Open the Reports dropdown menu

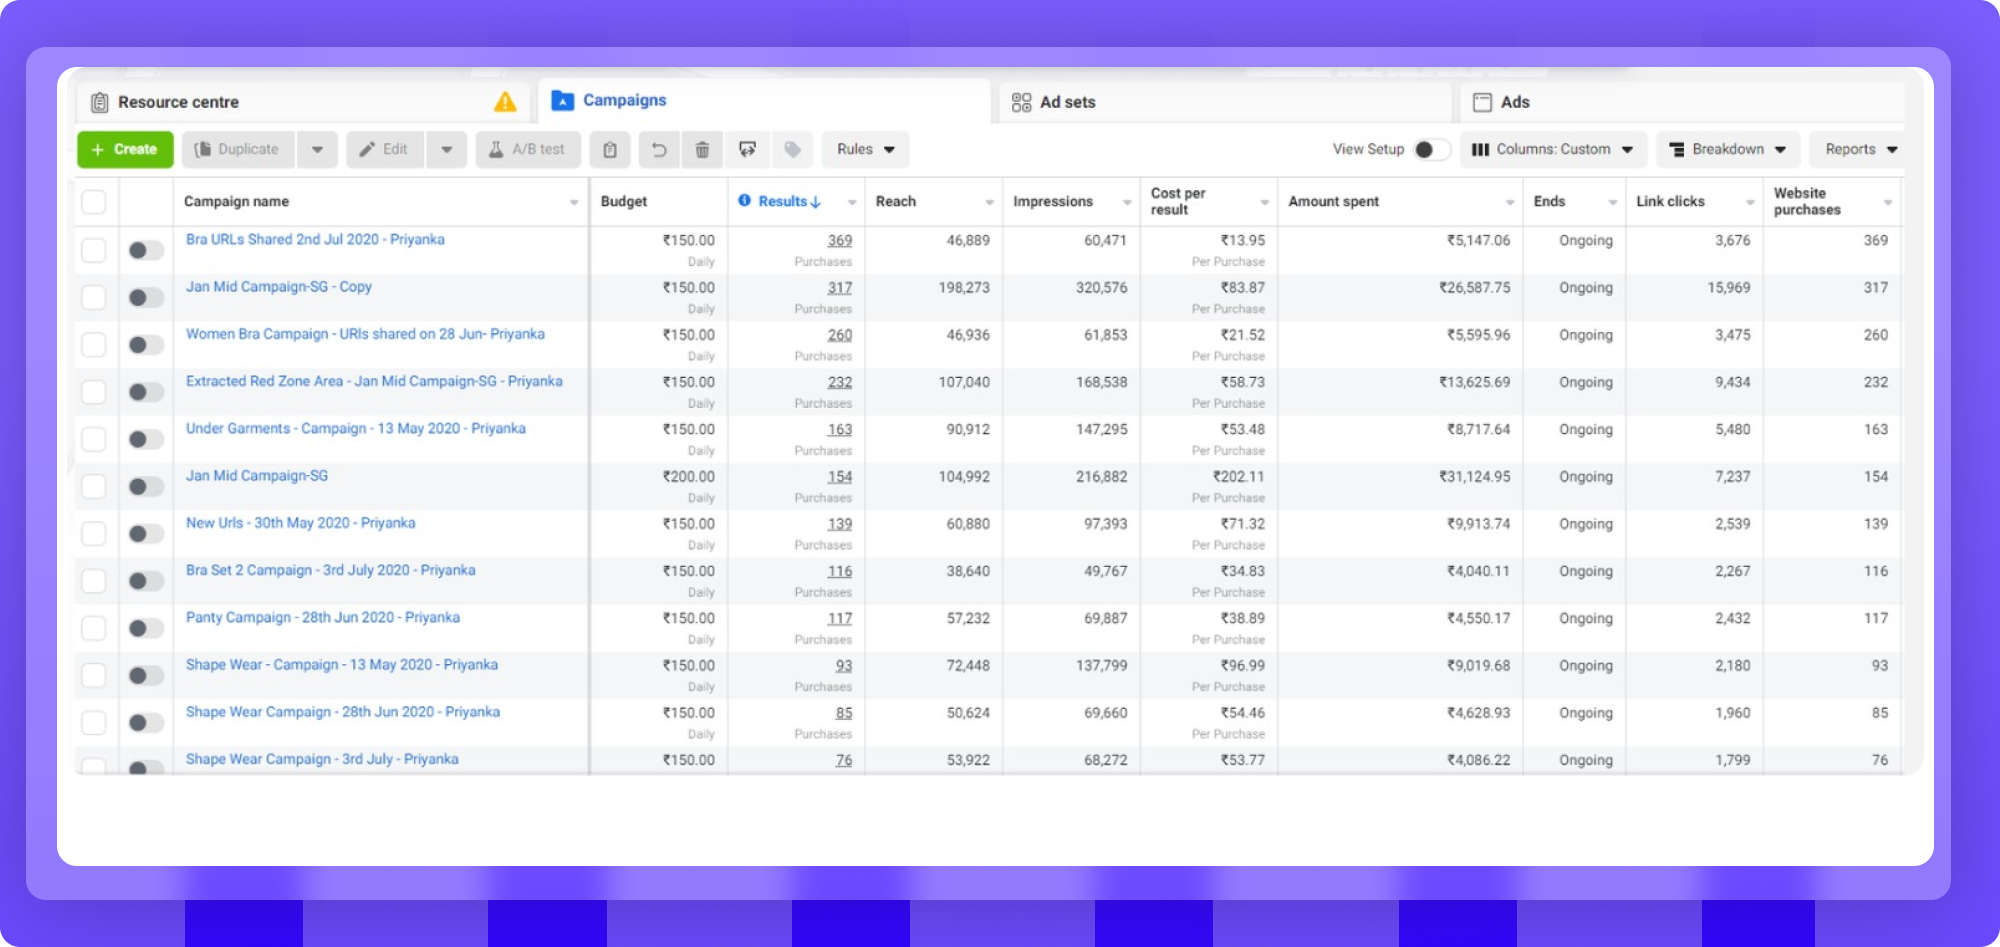pyautogui.click(x=1860, y=150)
